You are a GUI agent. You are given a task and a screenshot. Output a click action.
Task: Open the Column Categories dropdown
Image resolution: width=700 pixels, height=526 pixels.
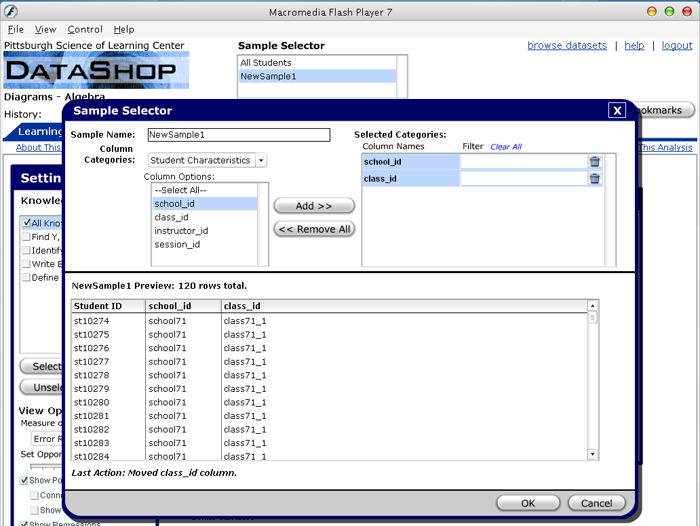261,160
